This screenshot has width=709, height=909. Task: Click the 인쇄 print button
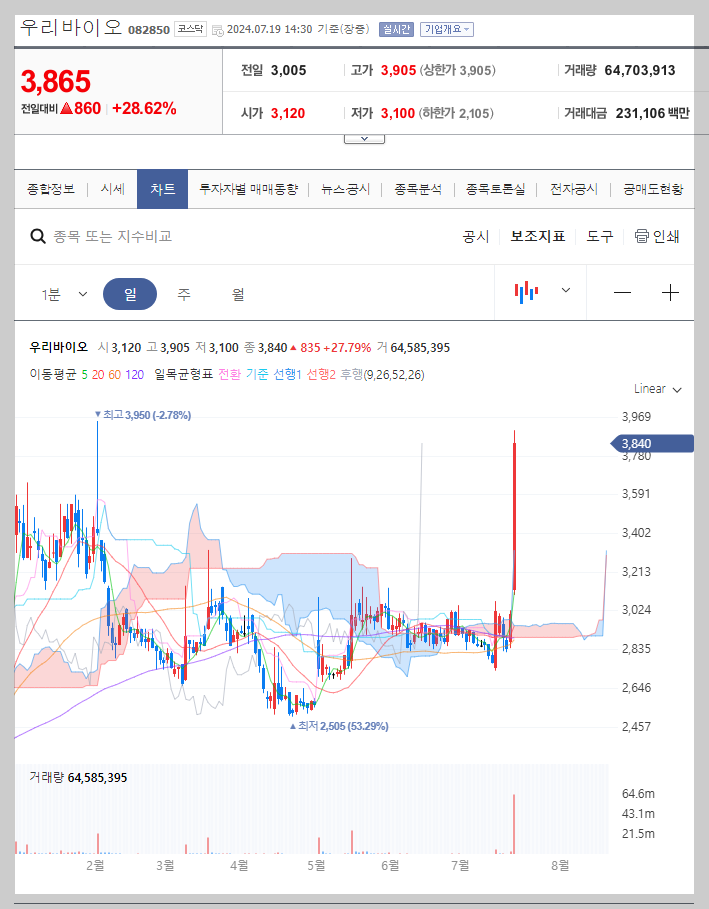click(x=657, y=237)
